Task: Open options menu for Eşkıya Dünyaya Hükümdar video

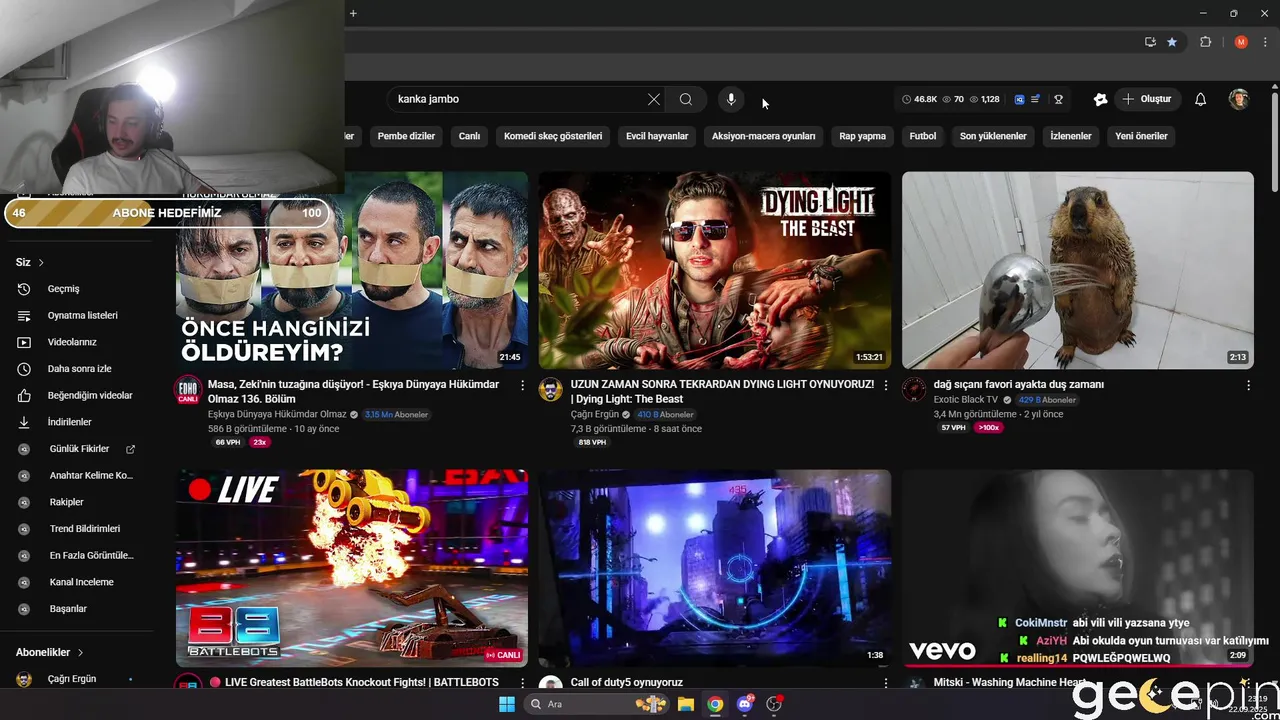Action: point(522,385)
